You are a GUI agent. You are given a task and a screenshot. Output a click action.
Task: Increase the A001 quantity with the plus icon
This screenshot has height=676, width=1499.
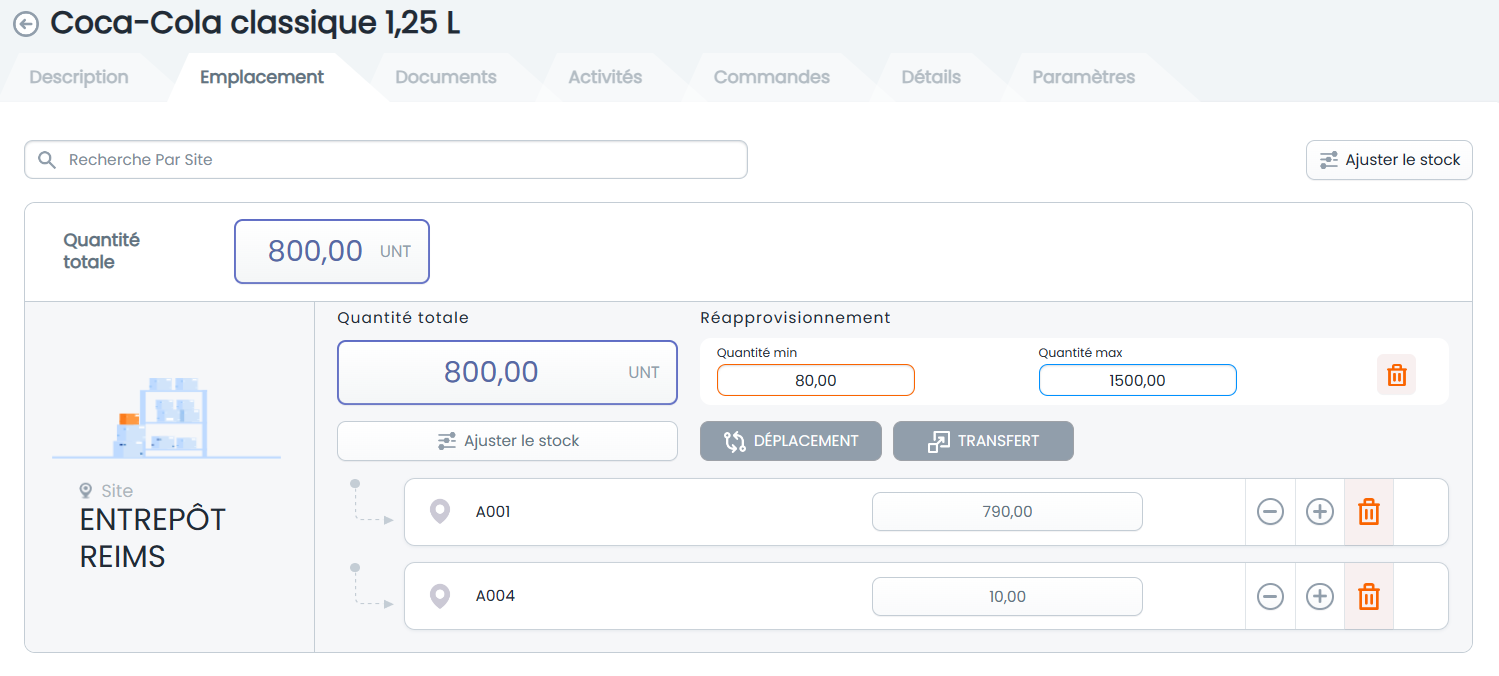pos(1320,512)
